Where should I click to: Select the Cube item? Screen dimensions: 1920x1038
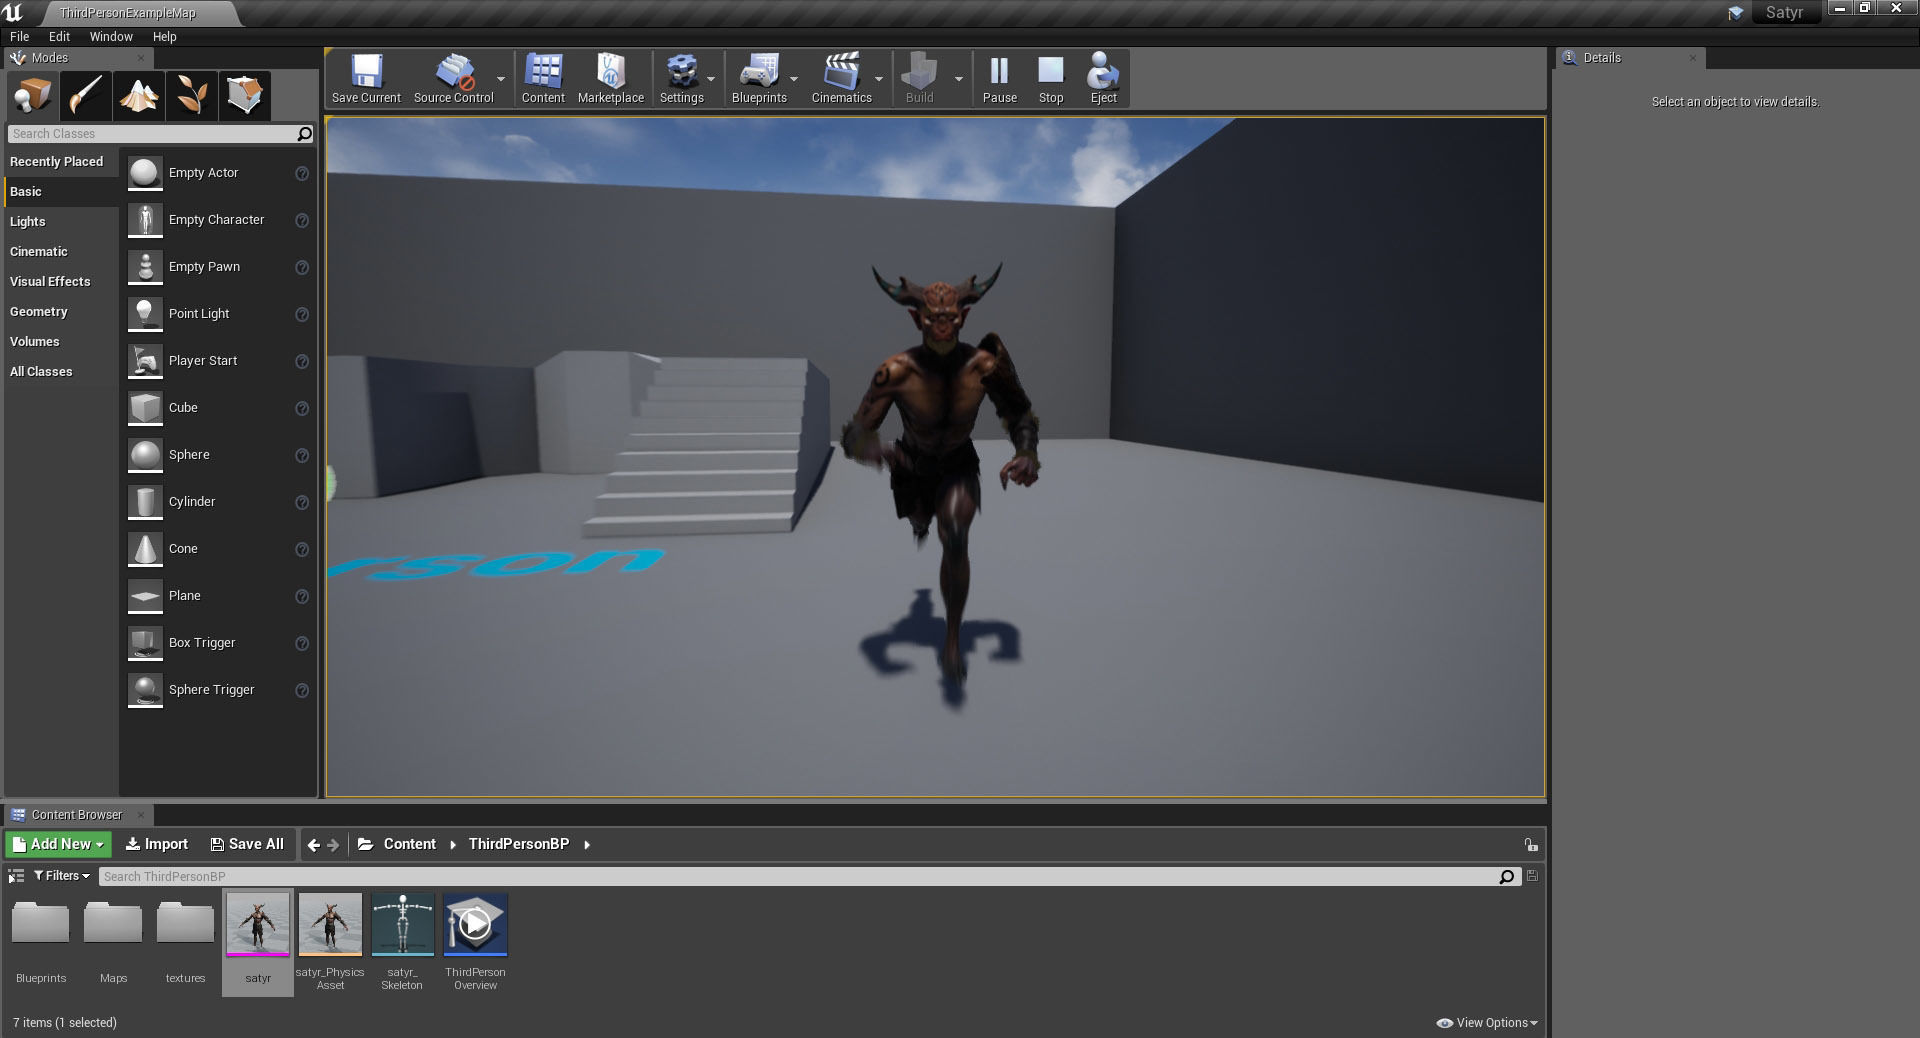click(x=218, y=408)
